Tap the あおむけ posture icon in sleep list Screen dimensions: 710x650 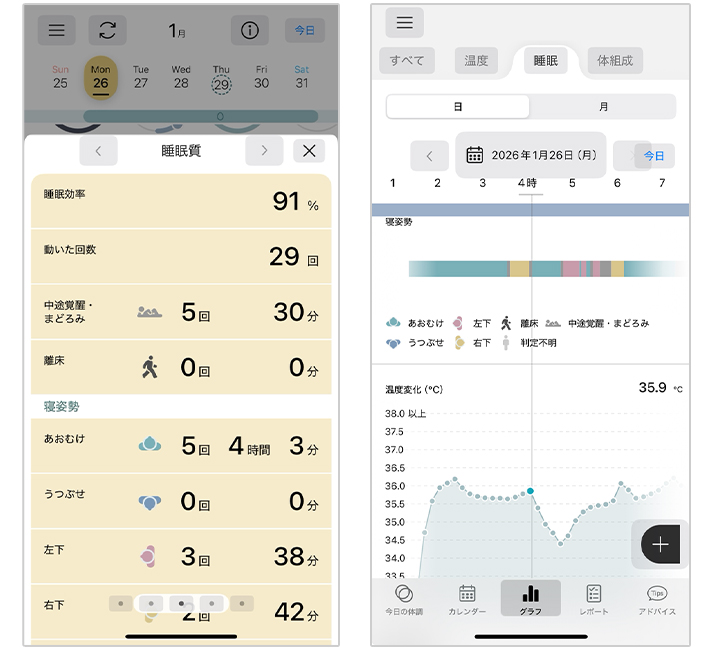(x=150, y=444)
